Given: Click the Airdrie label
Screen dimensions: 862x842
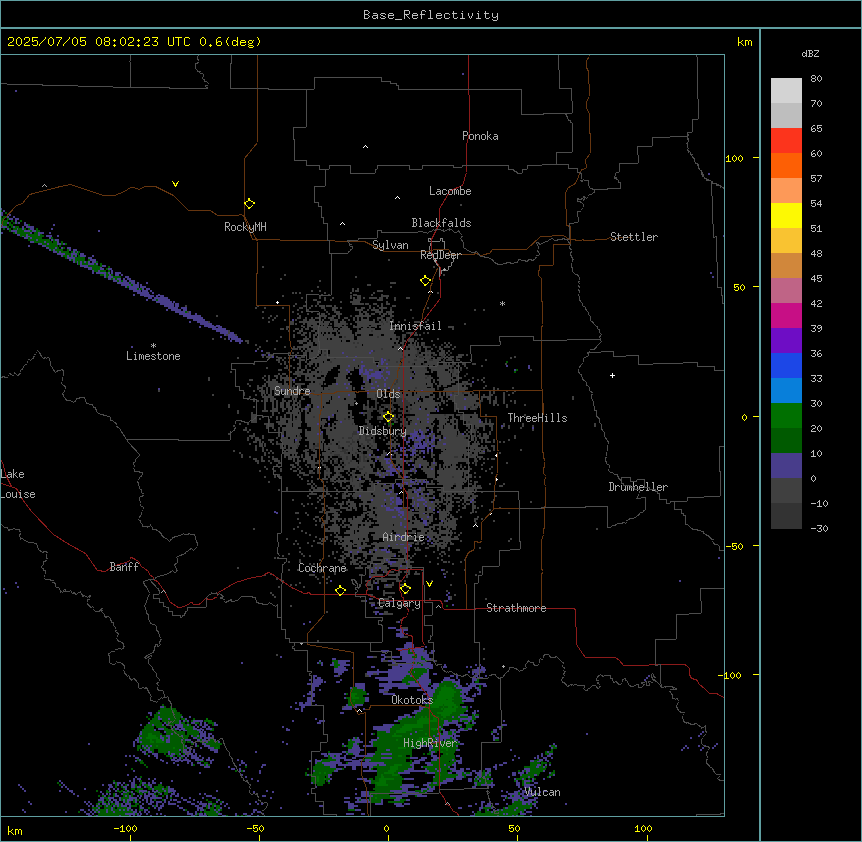Looking at the screenshot, I should click(404, 537).
